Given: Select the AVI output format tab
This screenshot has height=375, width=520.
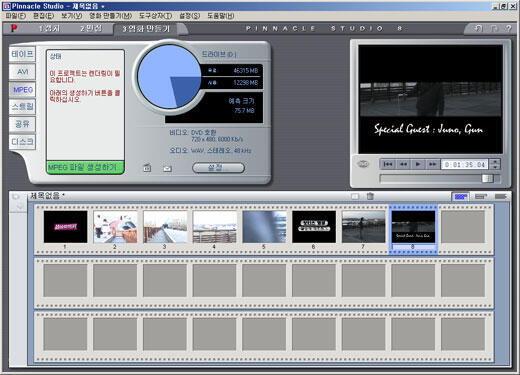Looking at the screenshot, I should [x=23, y=72].
